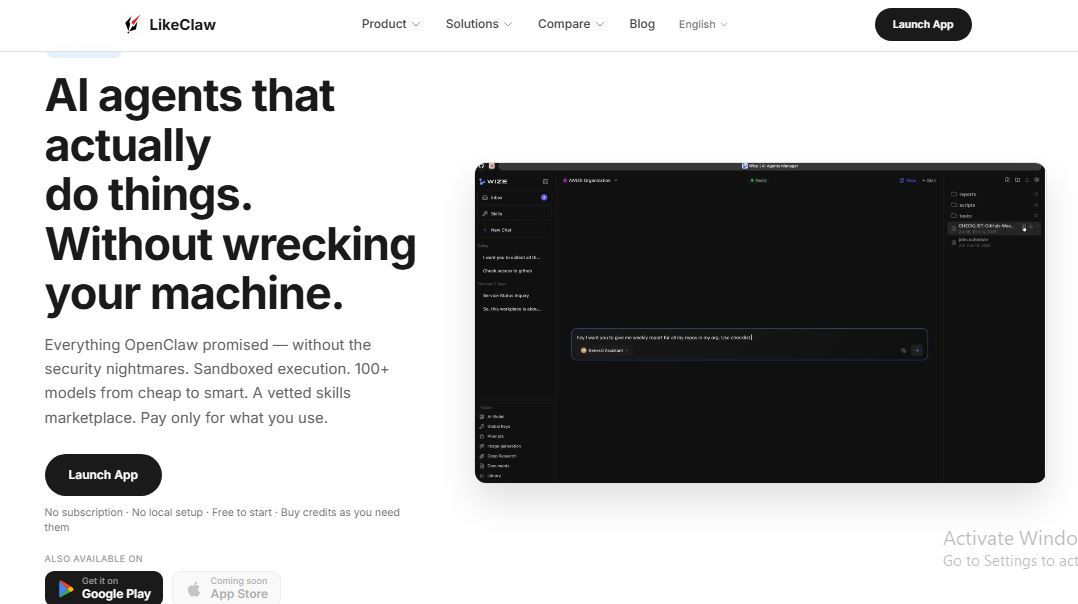Open the WIZE app preview image
Image resolution: width=1078 pixels, height=604 pixels.
(760, 323)
